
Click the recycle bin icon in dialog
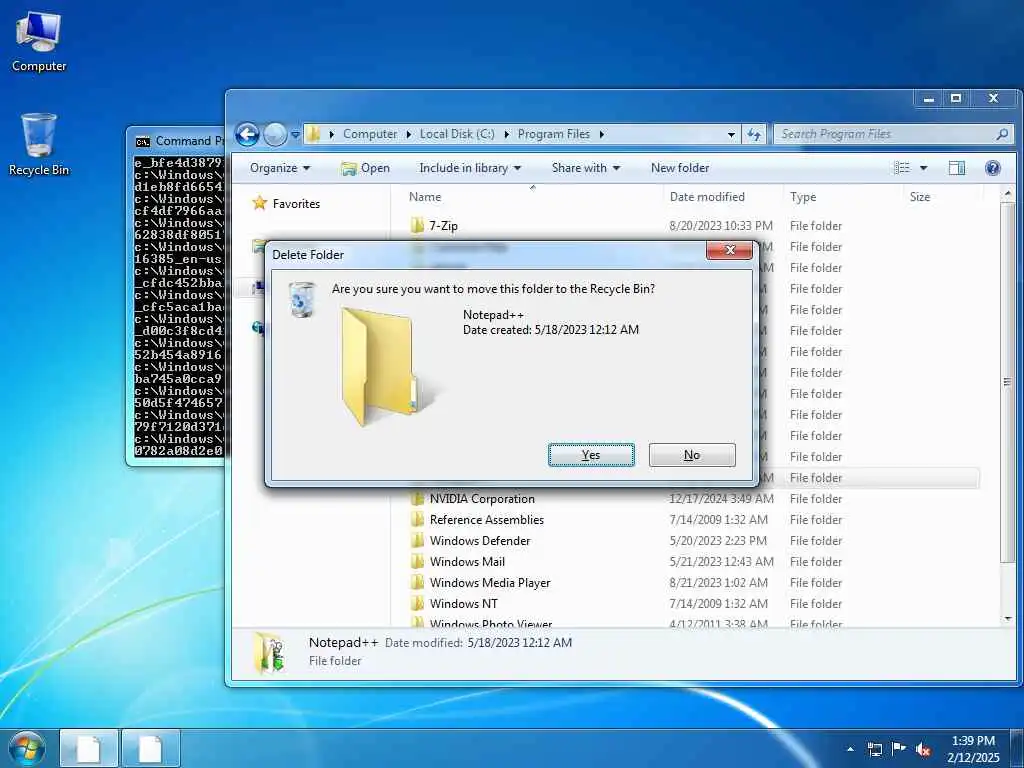pyautogui.click(x=302, y=299)
